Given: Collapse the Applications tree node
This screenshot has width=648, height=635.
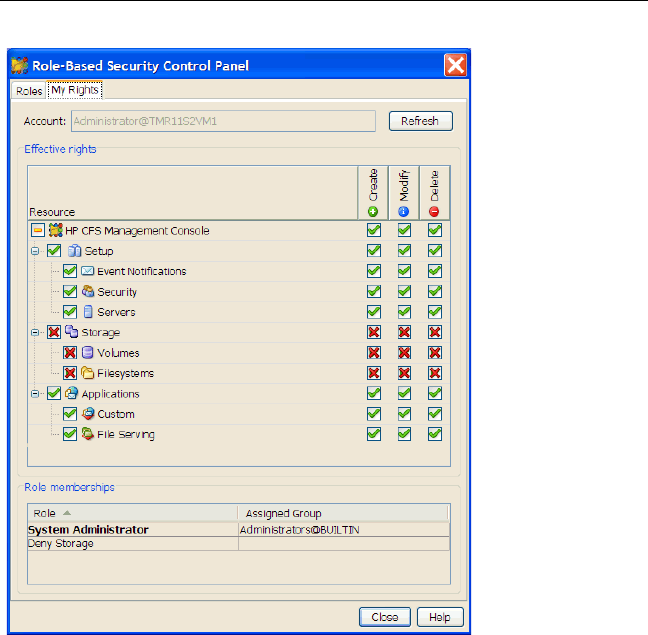Looking at the screenshot, I should click(x=35, y=394).
